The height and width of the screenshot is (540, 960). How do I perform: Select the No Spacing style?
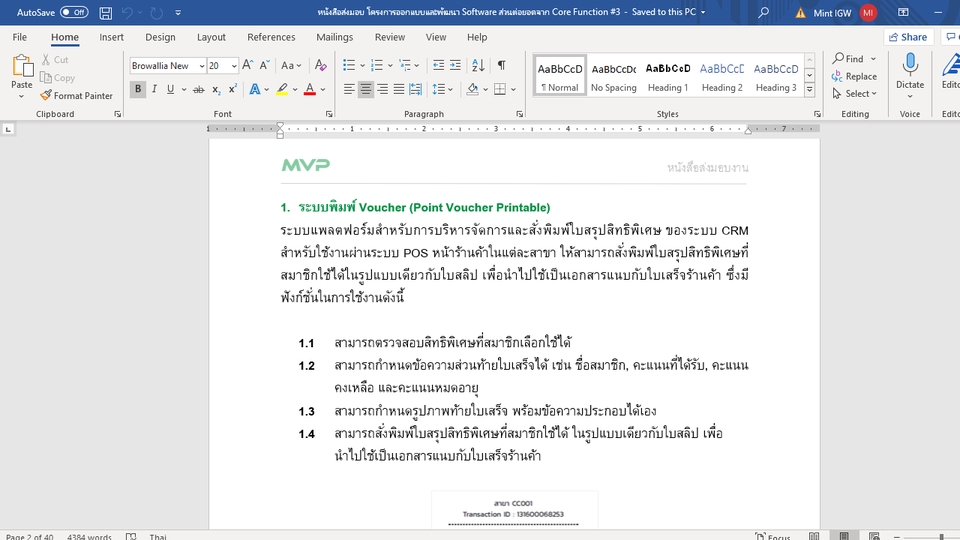(x=613, y=76)
